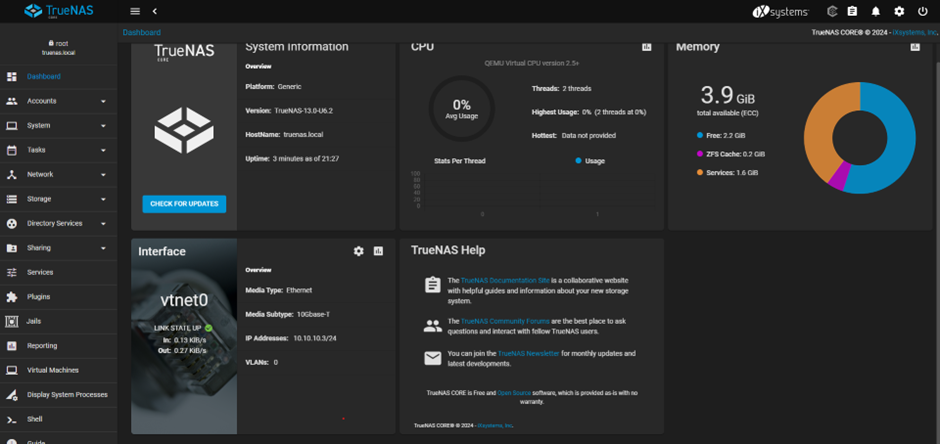Image resolution: width=940 pixels, height=444 pixels.
Task: Open the hamburger menu in top bar
Action: coord(135,11)
